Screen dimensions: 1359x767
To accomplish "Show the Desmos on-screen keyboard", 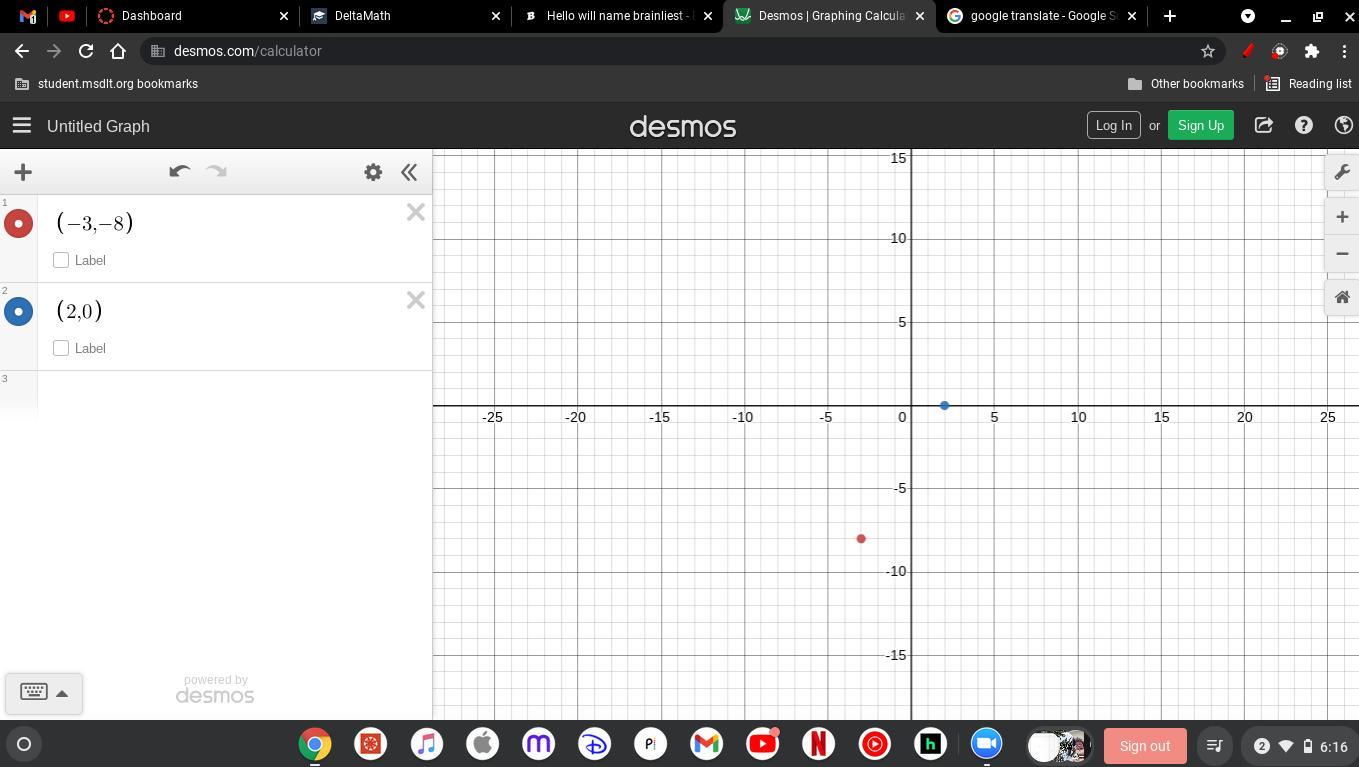I will click(43, 692).
